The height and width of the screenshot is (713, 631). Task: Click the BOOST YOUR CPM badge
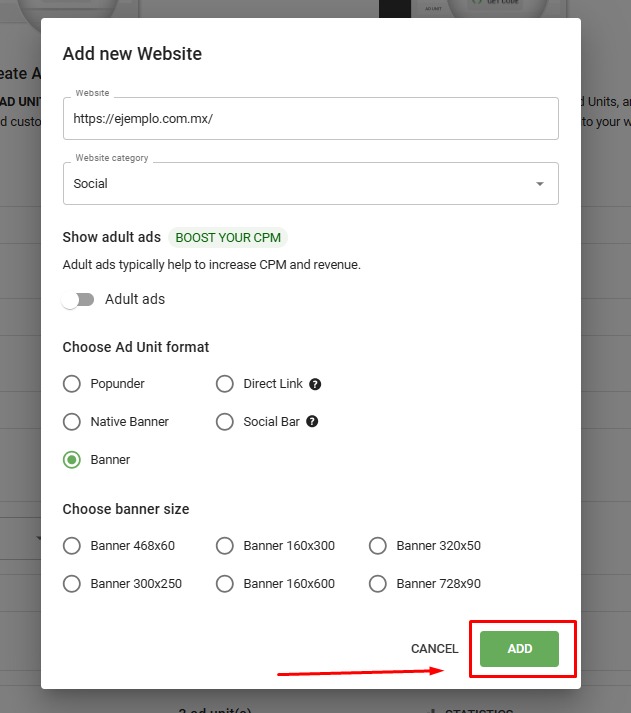(x=229, y=238)
